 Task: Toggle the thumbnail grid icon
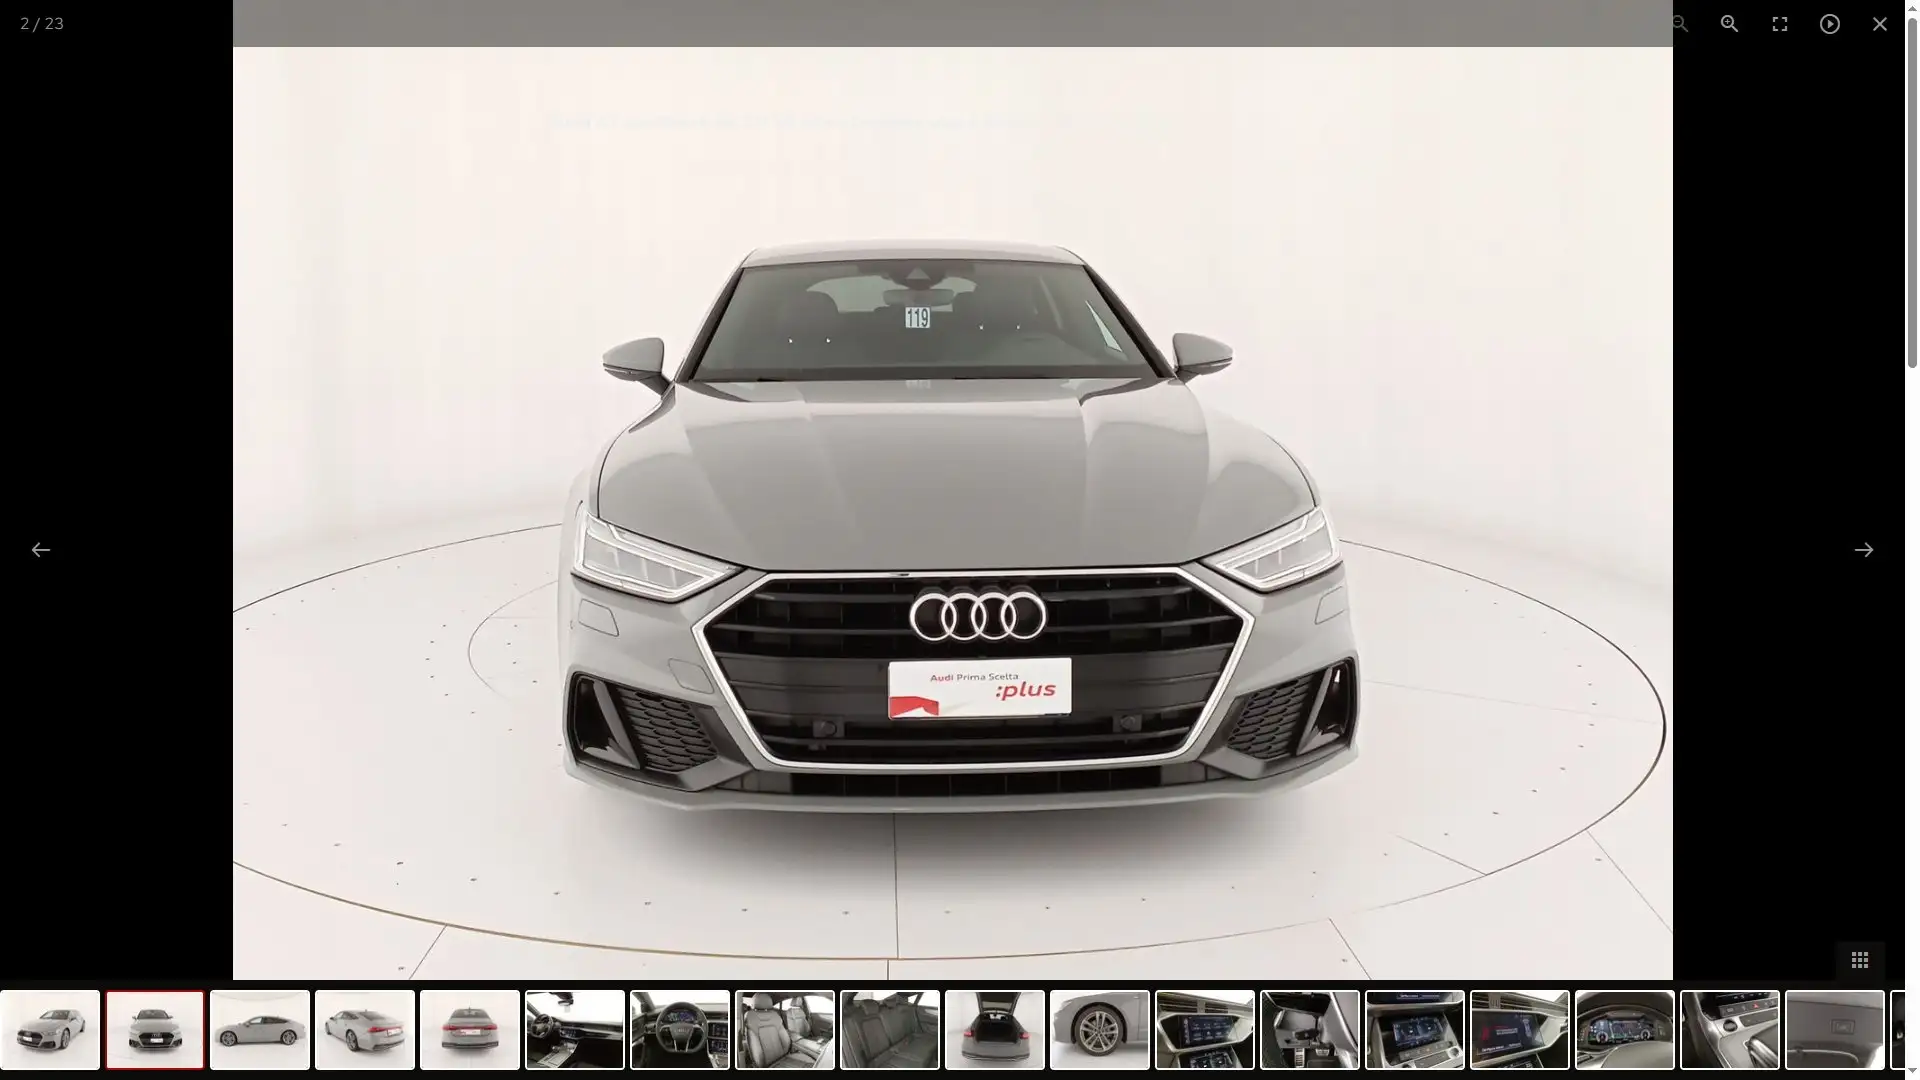(1859, 960)
